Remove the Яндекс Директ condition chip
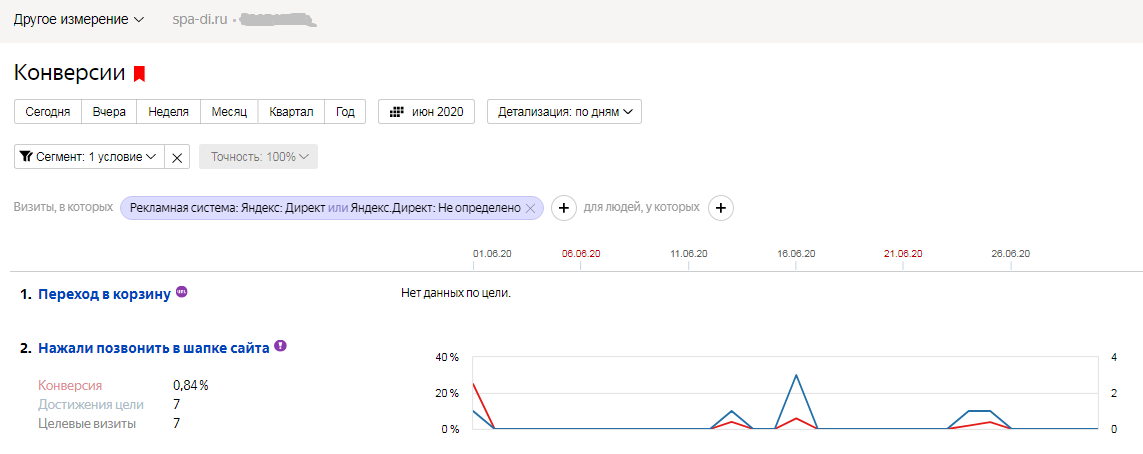Image resolution: width=1143 pixels, height=454 pixels. 531,208
